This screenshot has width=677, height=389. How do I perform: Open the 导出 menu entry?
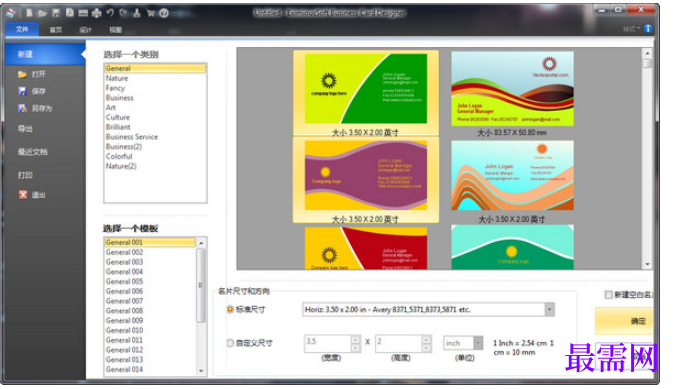coord(25,129)
